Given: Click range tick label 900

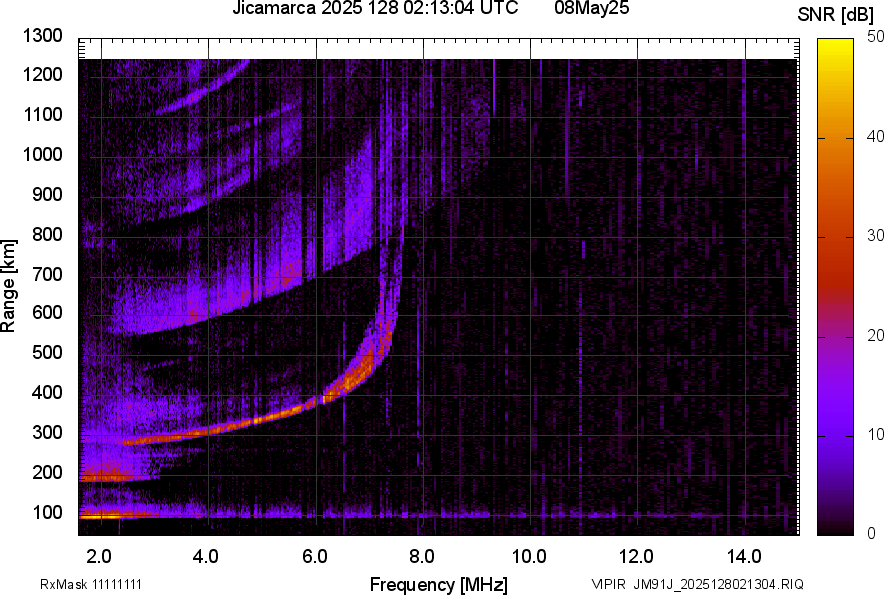Looking at the screenshot, I should tap(47, 194).
